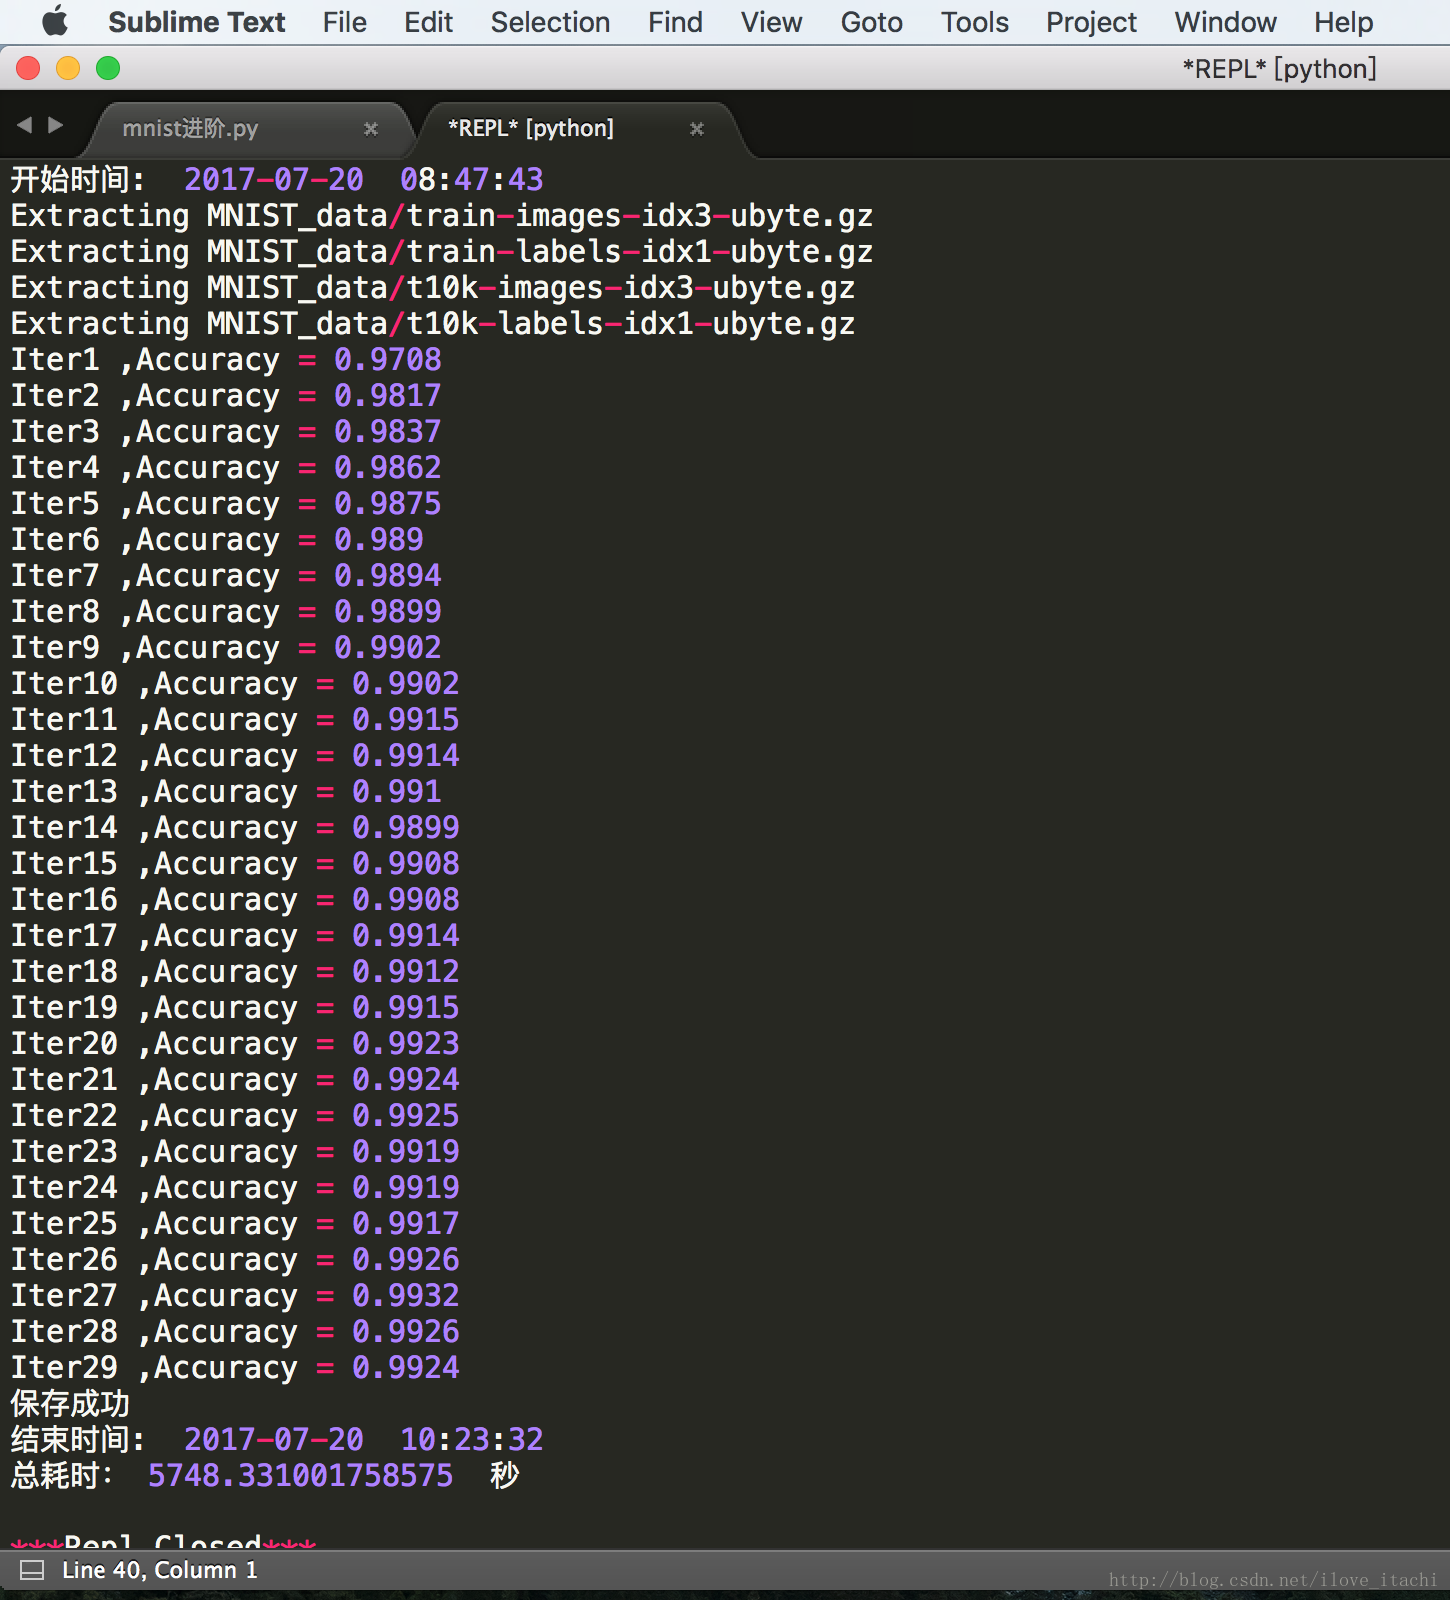Image resolution: width=1450 pixels, height=1600 pixels.
Task: Click the Iter24 line label
Action: click(64, 1188)
